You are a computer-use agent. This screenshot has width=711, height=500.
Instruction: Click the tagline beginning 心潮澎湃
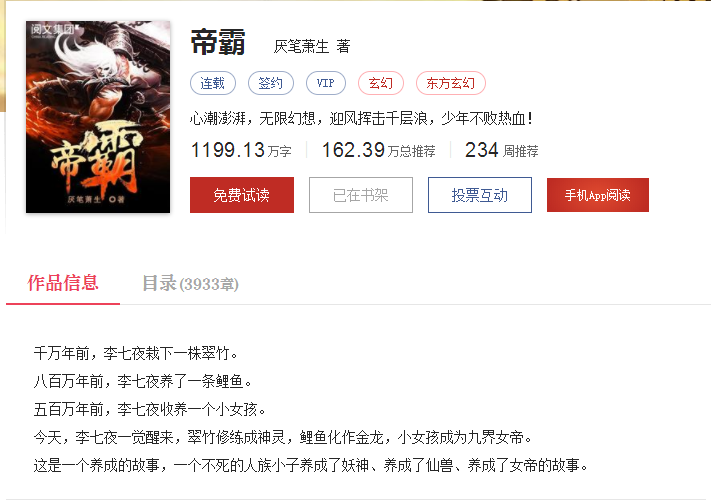[361, 119]
